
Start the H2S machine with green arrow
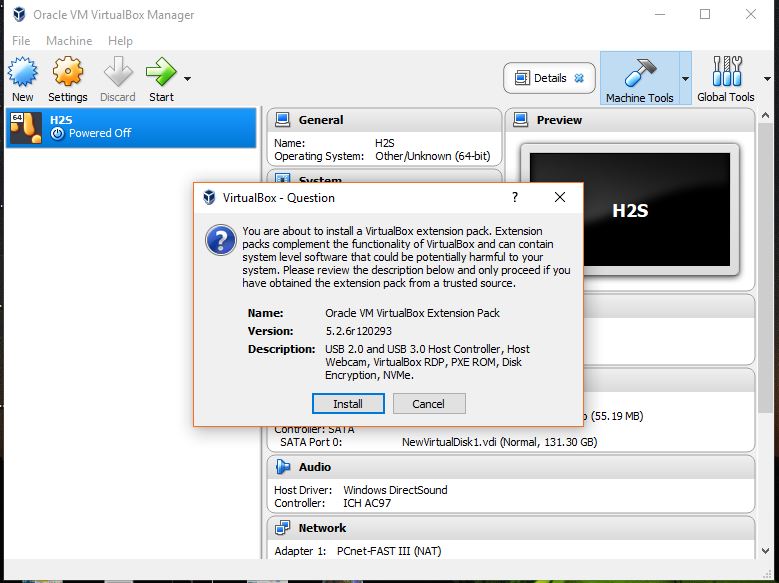pyautogui.click(x=161, y=72)
